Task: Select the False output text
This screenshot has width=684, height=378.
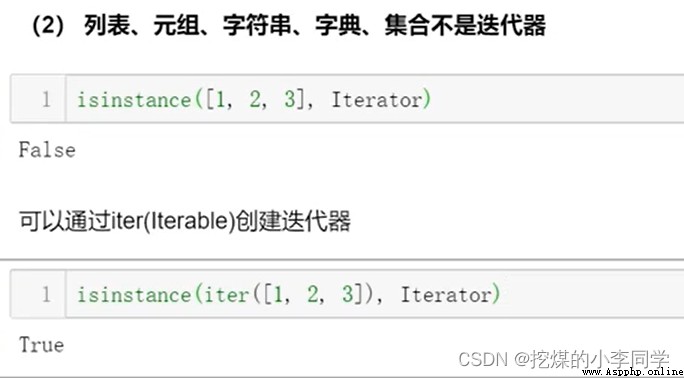Action: click(x=47, y=150)
